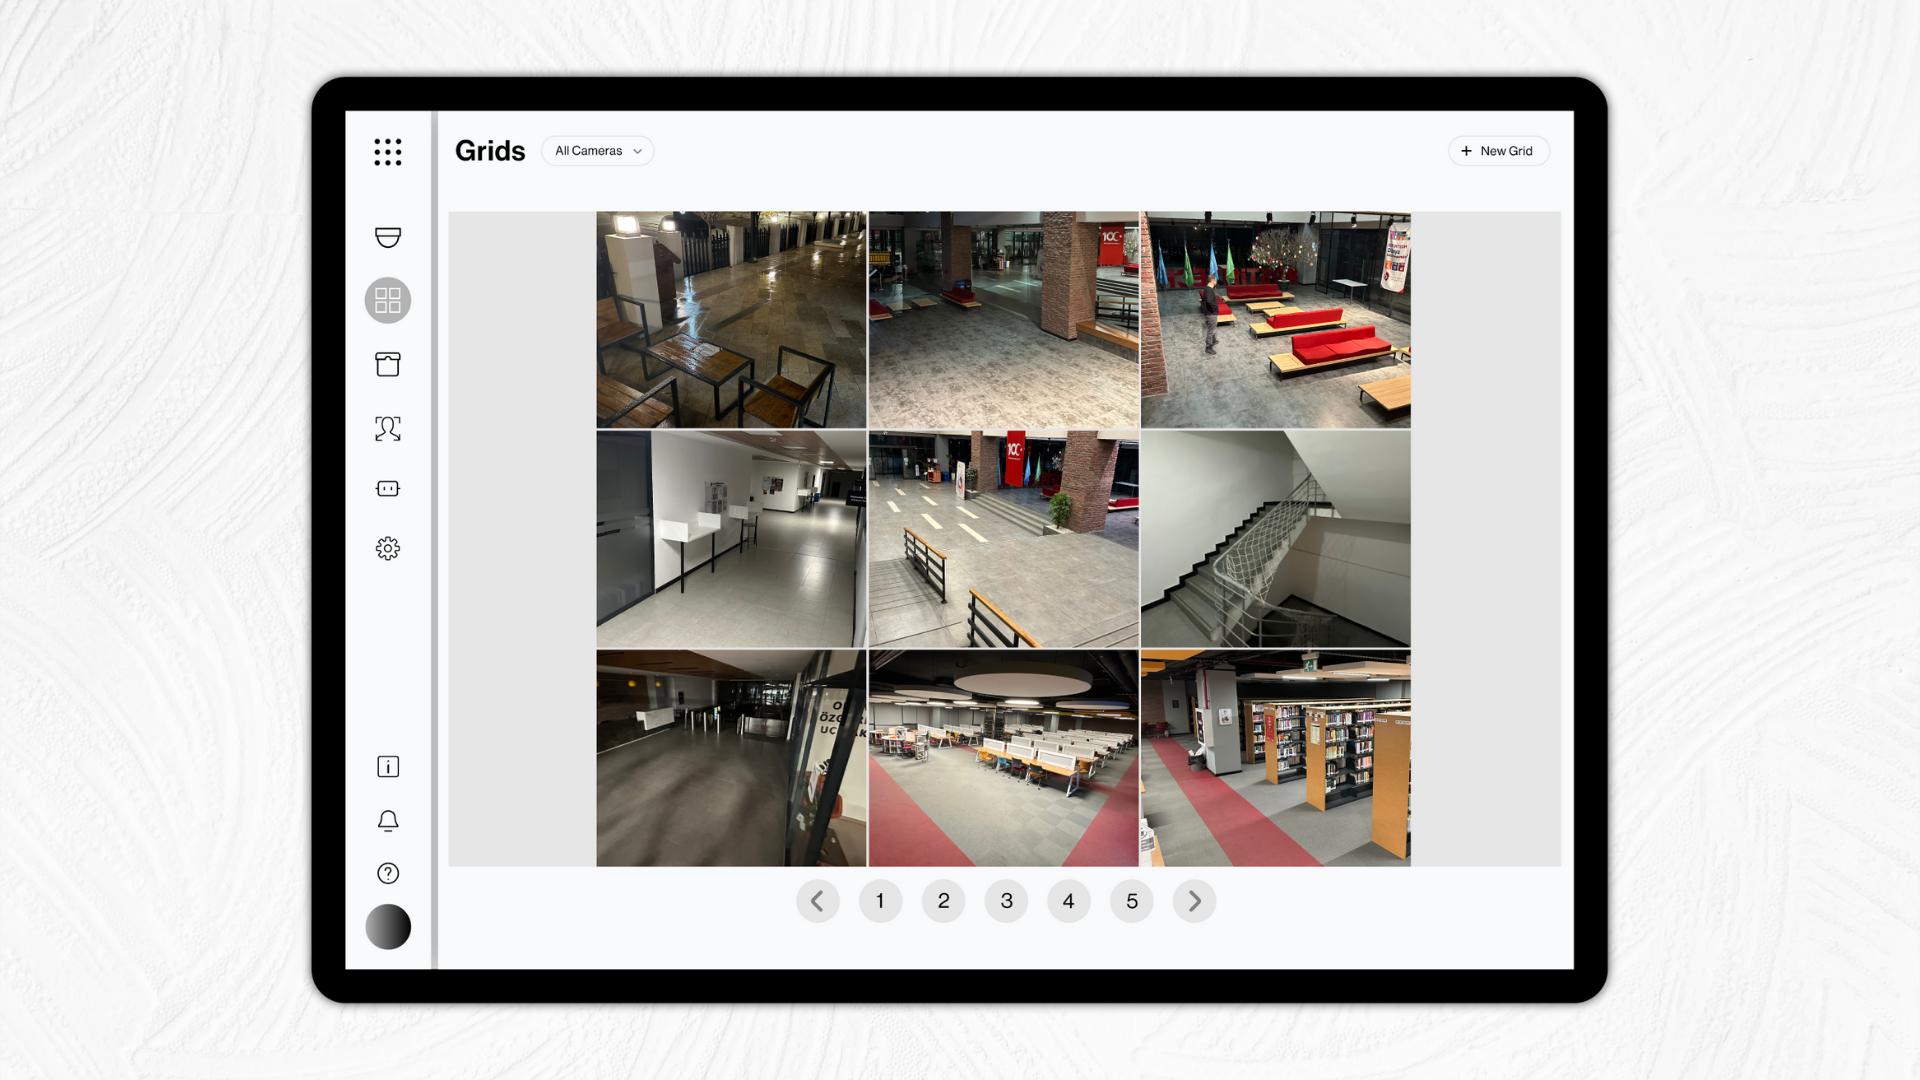Expand the All Cameras dropdown
The height and width of the screenshot is (1080, 1920).
click(x=597, y=151)
